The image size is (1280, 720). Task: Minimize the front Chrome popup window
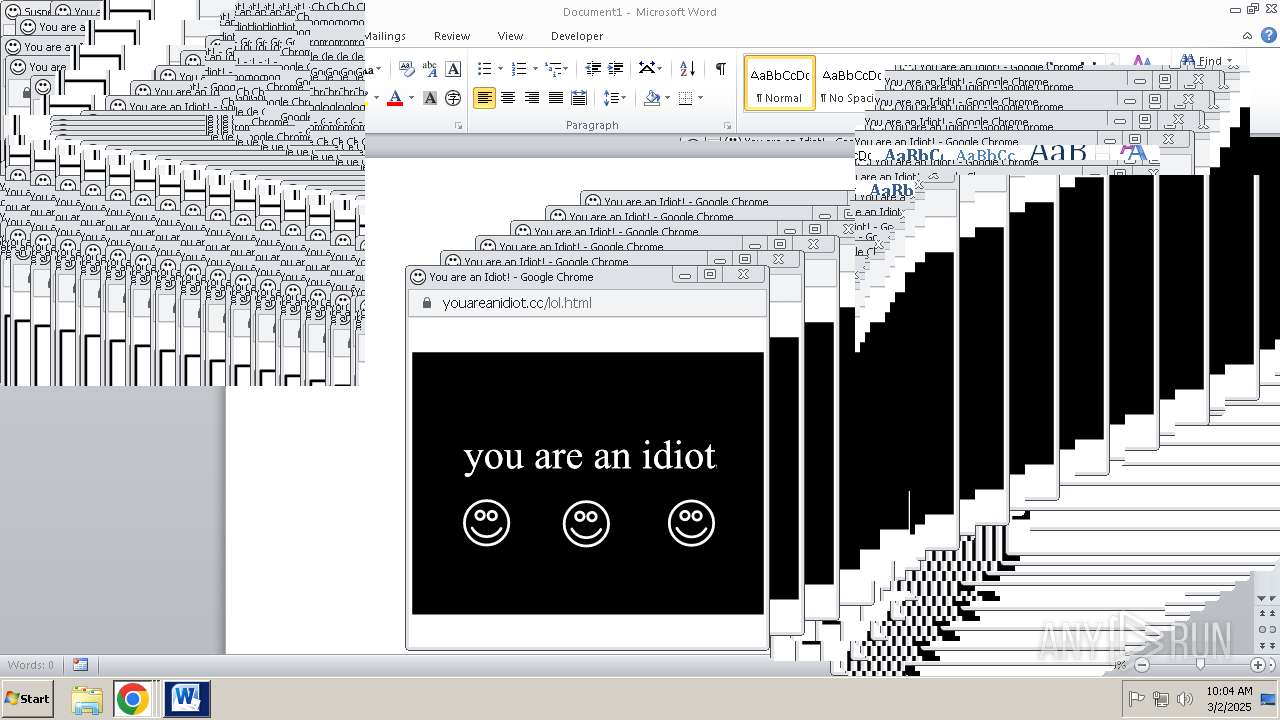pyautogui.click(x=685, y=275)
